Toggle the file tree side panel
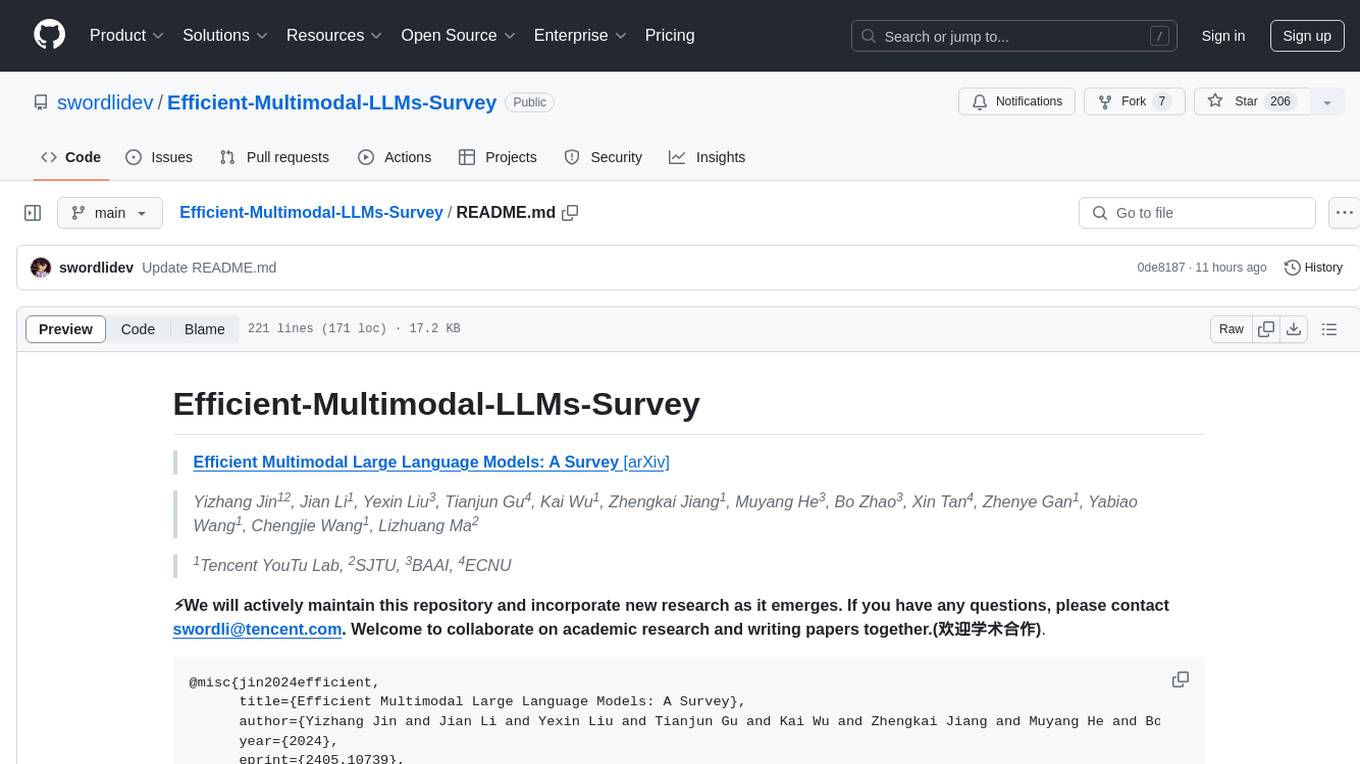Image resolution: width=1360 pixels, height=764 pixels. (33, 213)
